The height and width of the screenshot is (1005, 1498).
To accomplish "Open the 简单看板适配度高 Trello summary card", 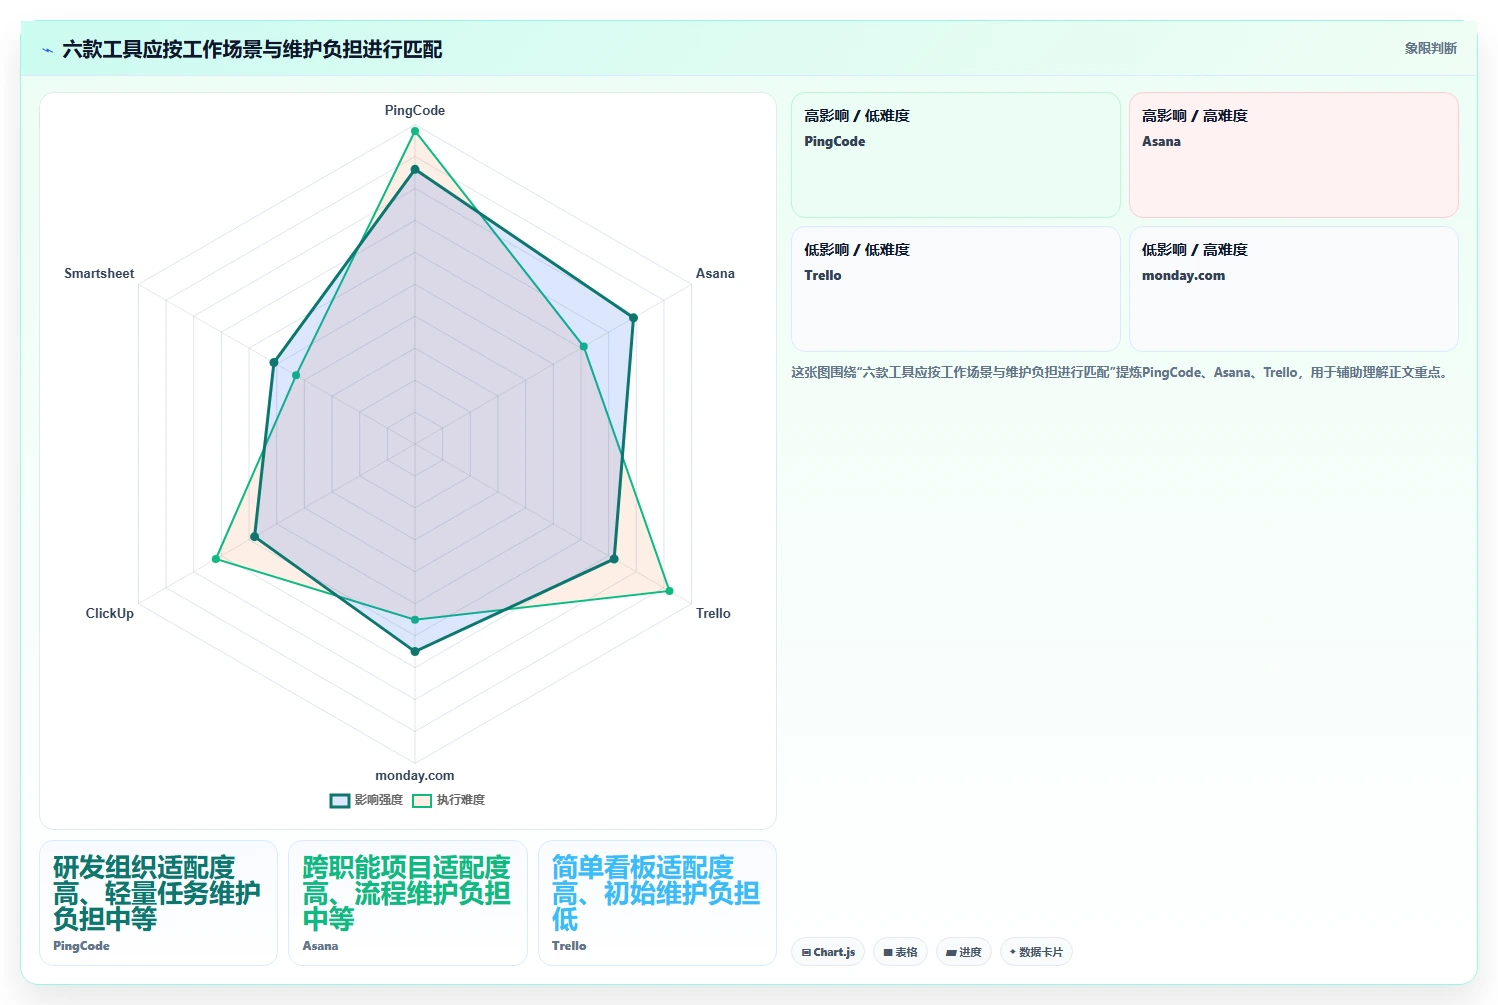I will (x=657, y=903).
